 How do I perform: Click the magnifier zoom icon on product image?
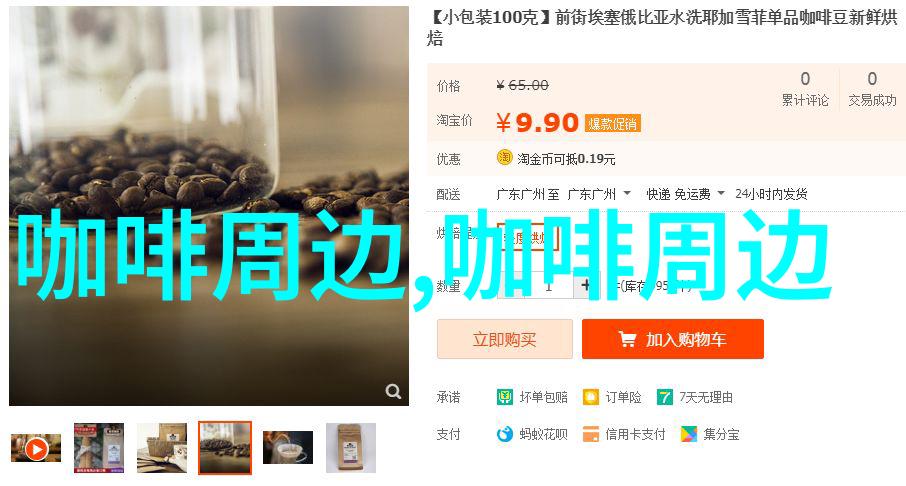click(x=393, y=392)
